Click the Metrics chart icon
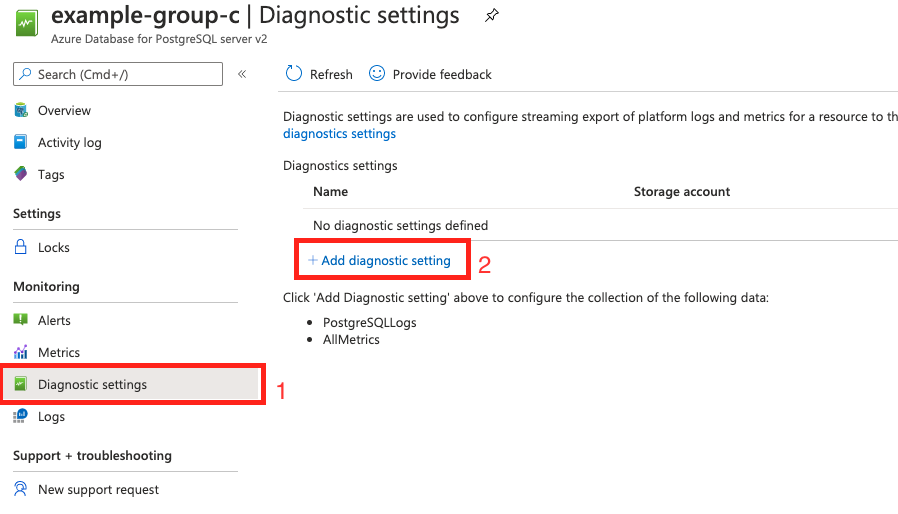898x514 pixels. pos(21,352)
